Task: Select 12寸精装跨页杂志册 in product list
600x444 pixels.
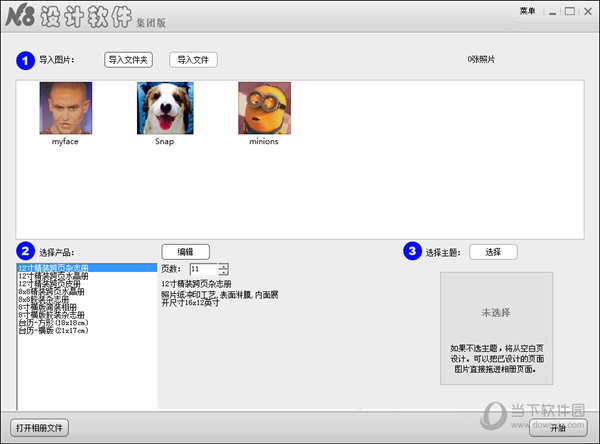Action: [87, 268]
